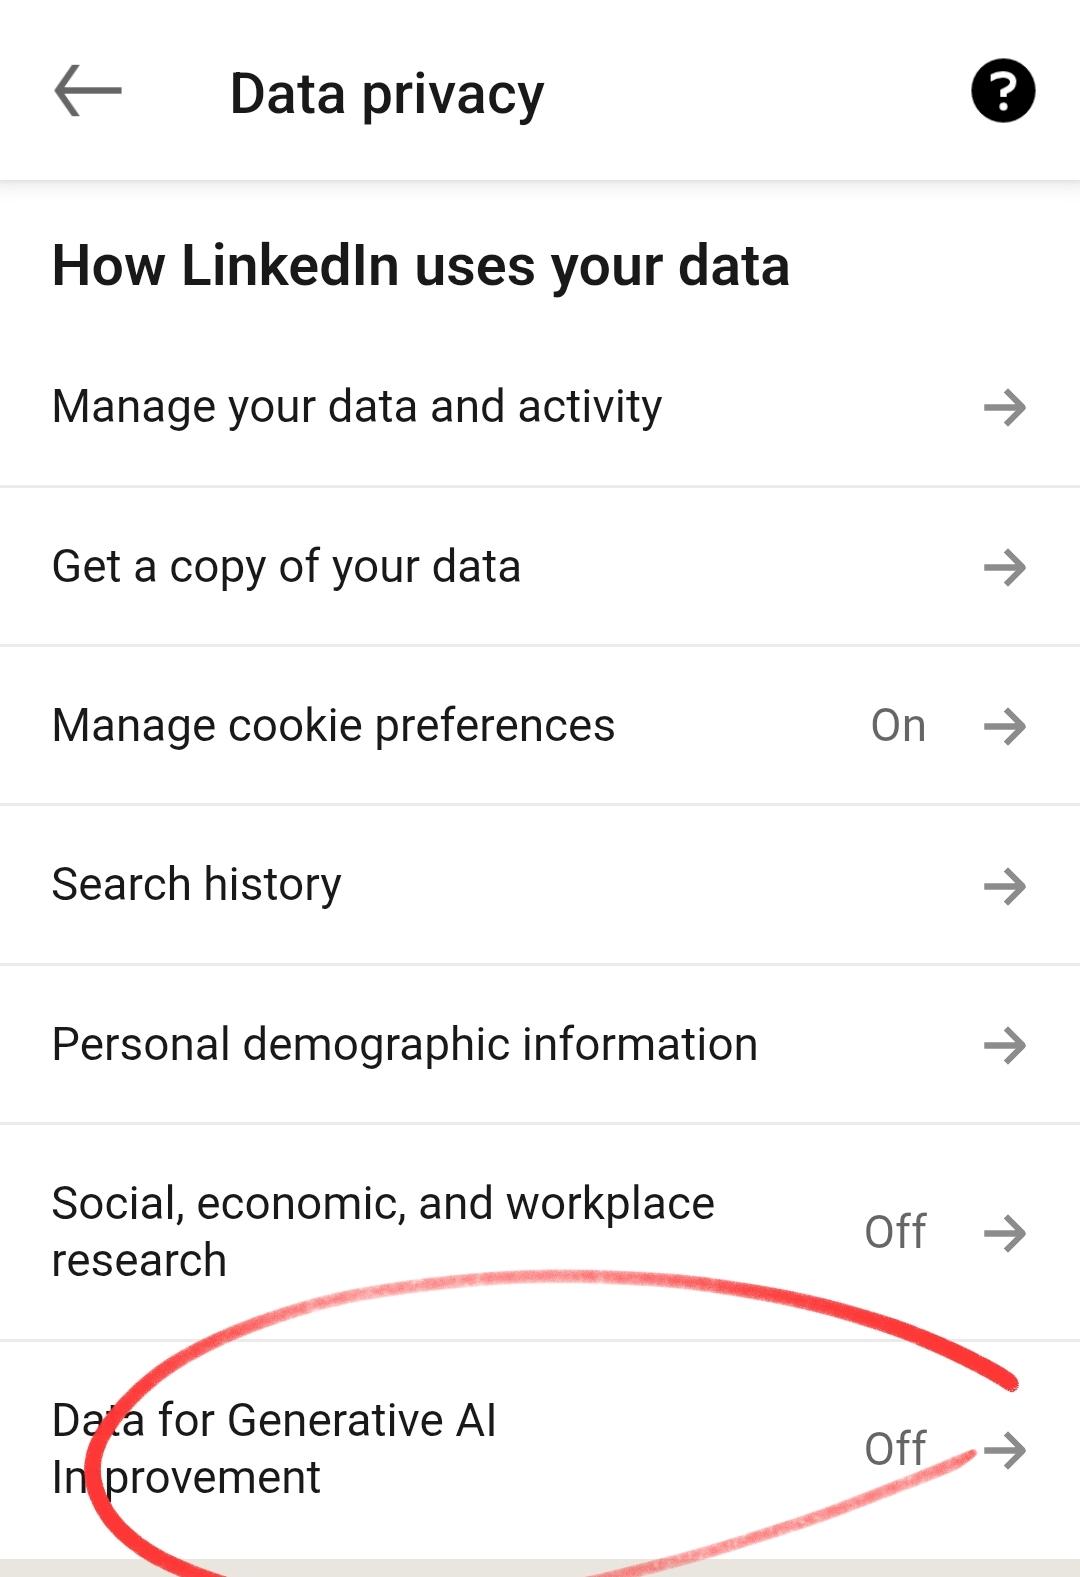Open Manage cookie preferences
The height and width of the screenshot is (1577, 1080).
[333, 726]
